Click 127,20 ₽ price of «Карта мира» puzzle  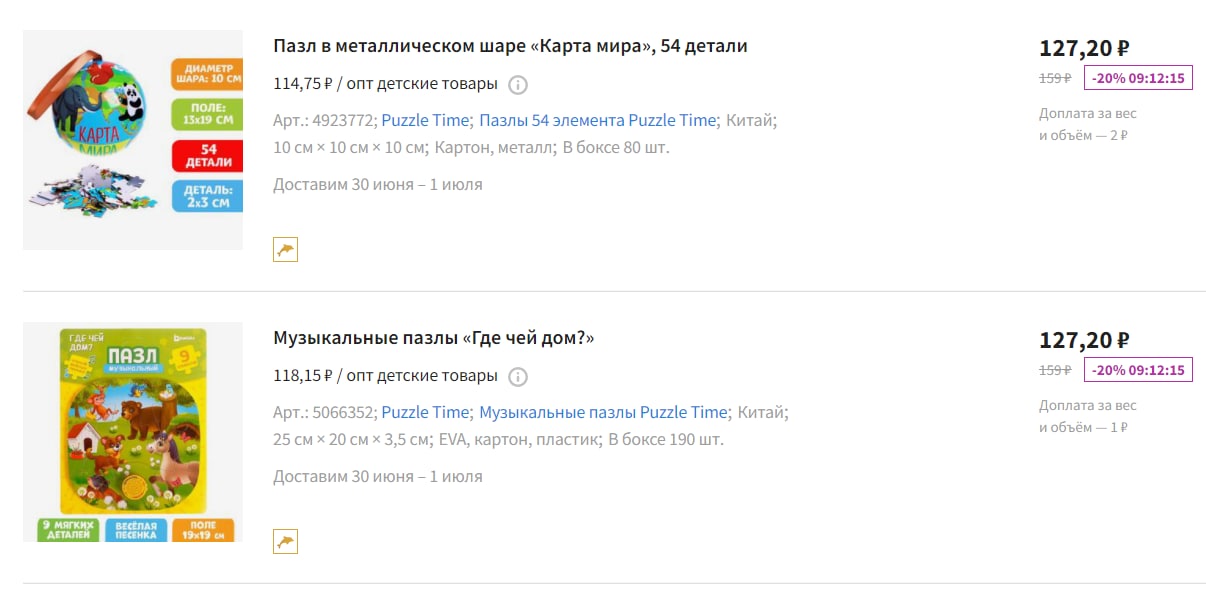pos(1084,48)
